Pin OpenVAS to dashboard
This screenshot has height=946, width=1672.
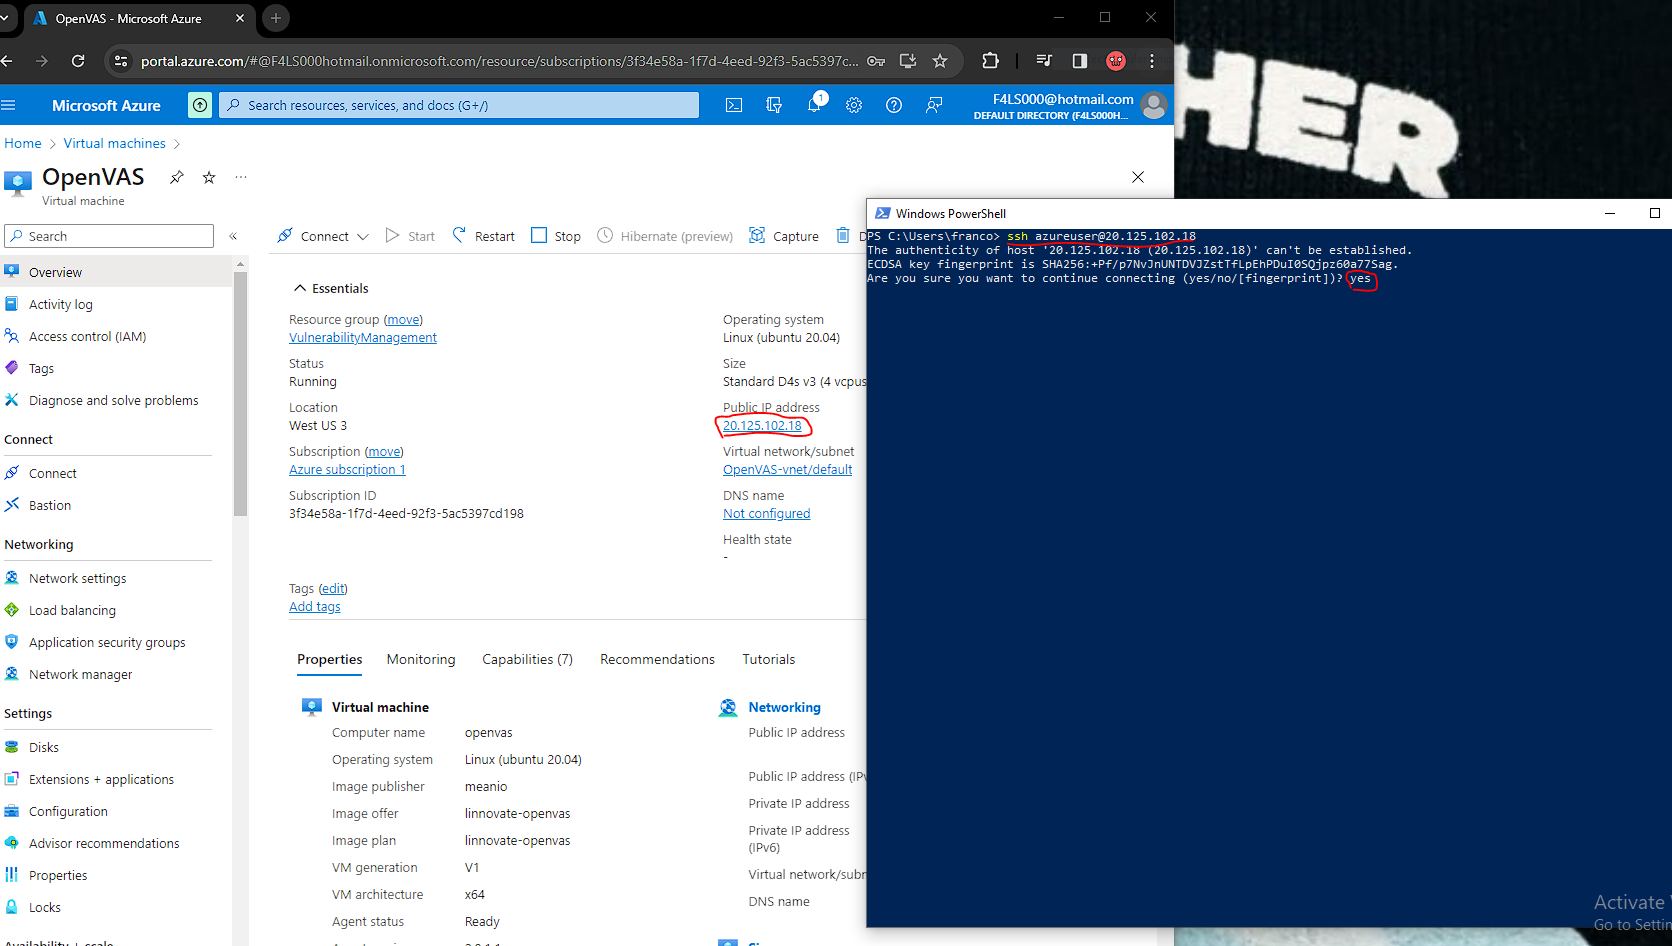tap(177, 177)
